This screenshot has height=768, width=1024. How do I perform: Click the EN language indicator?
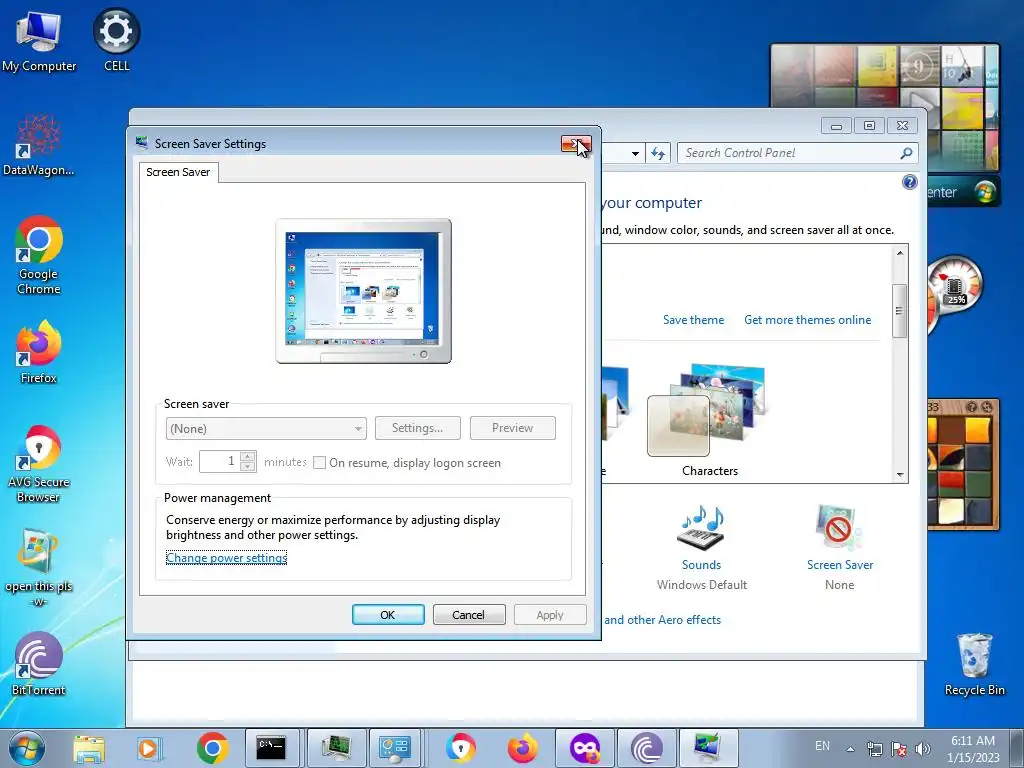(x=822, y=746)
